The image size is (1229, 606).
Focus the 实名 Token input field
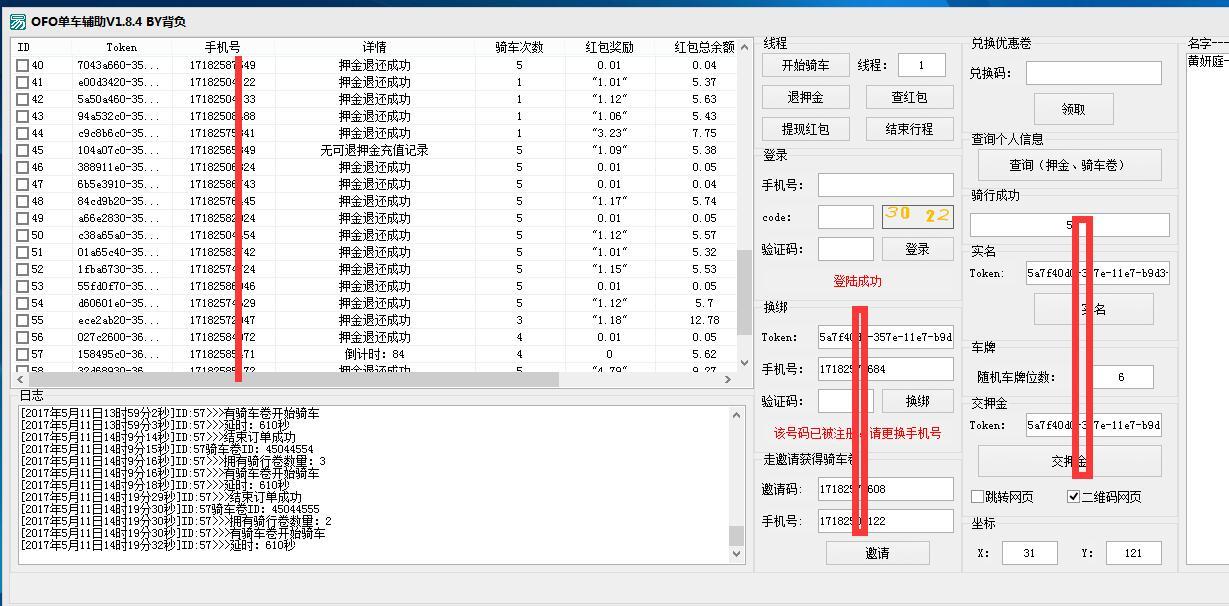(x=1097, y=273)
